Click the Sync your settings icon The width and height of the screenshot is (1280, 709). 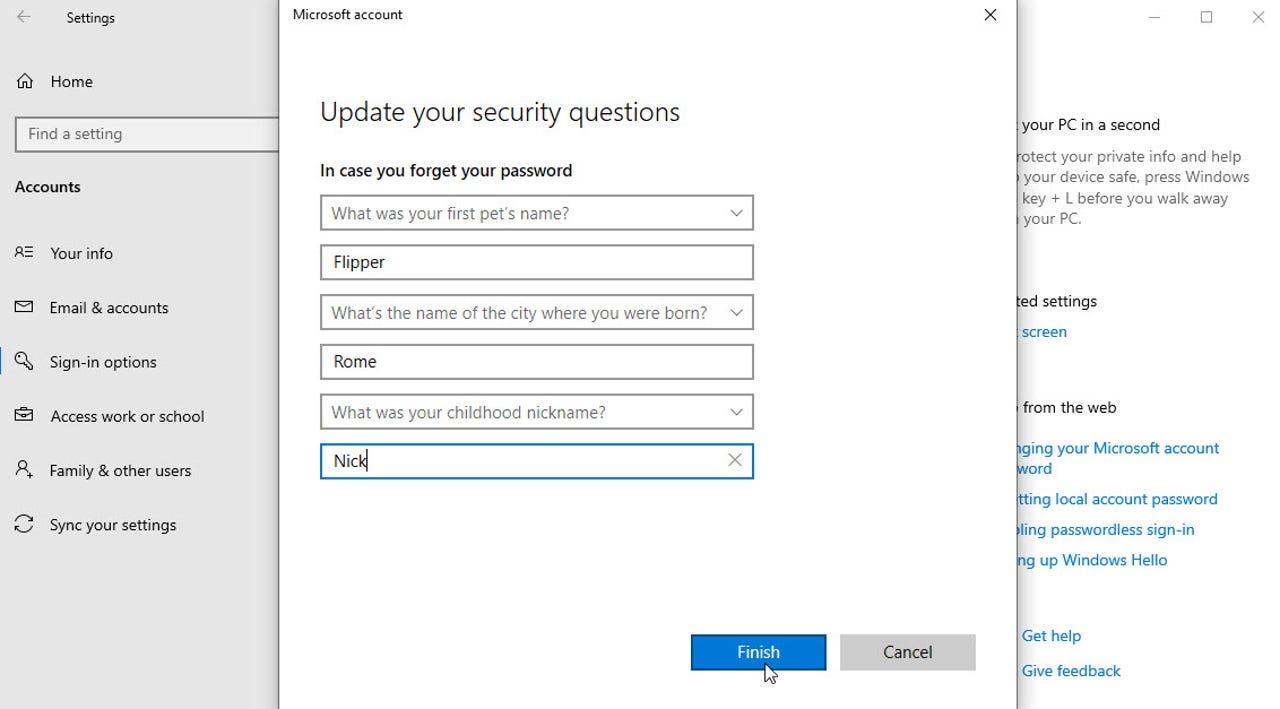click(25, 524)
